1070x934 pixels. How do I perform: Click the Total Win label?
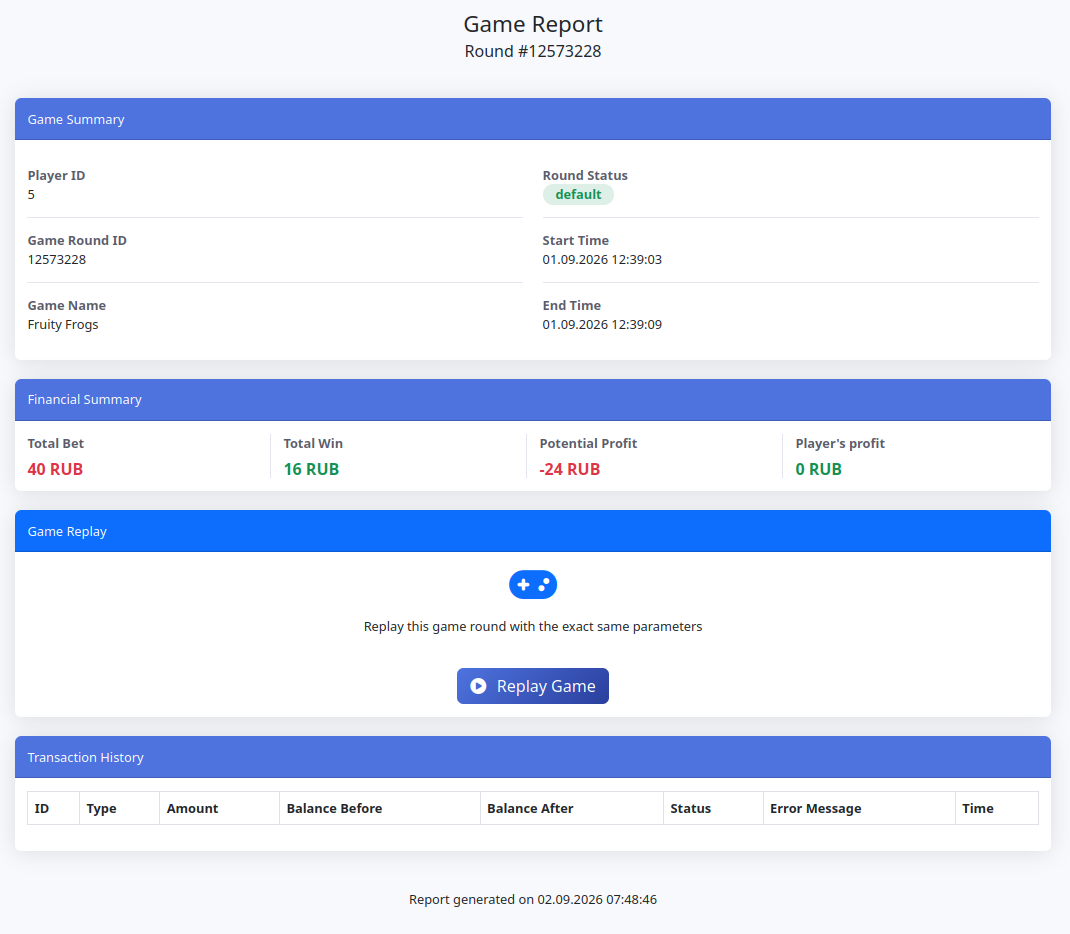pos(313,443)
